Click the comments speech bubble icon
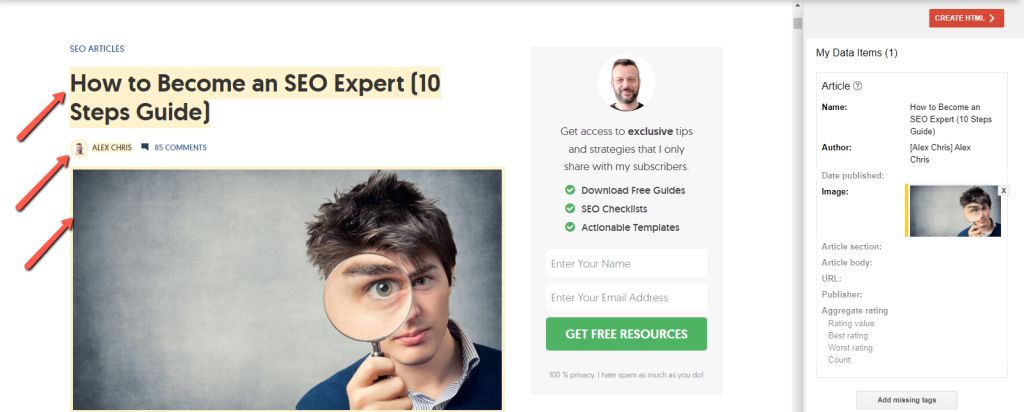The width and height of the screenshot is (1024, 412). pos(145,148)
